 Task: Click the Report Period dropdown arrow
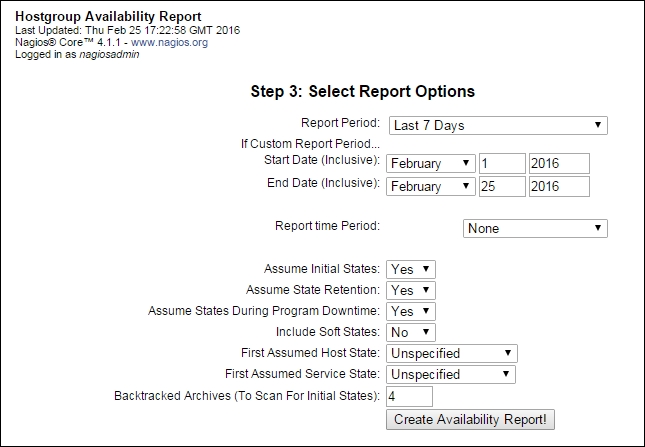[598, 125]
